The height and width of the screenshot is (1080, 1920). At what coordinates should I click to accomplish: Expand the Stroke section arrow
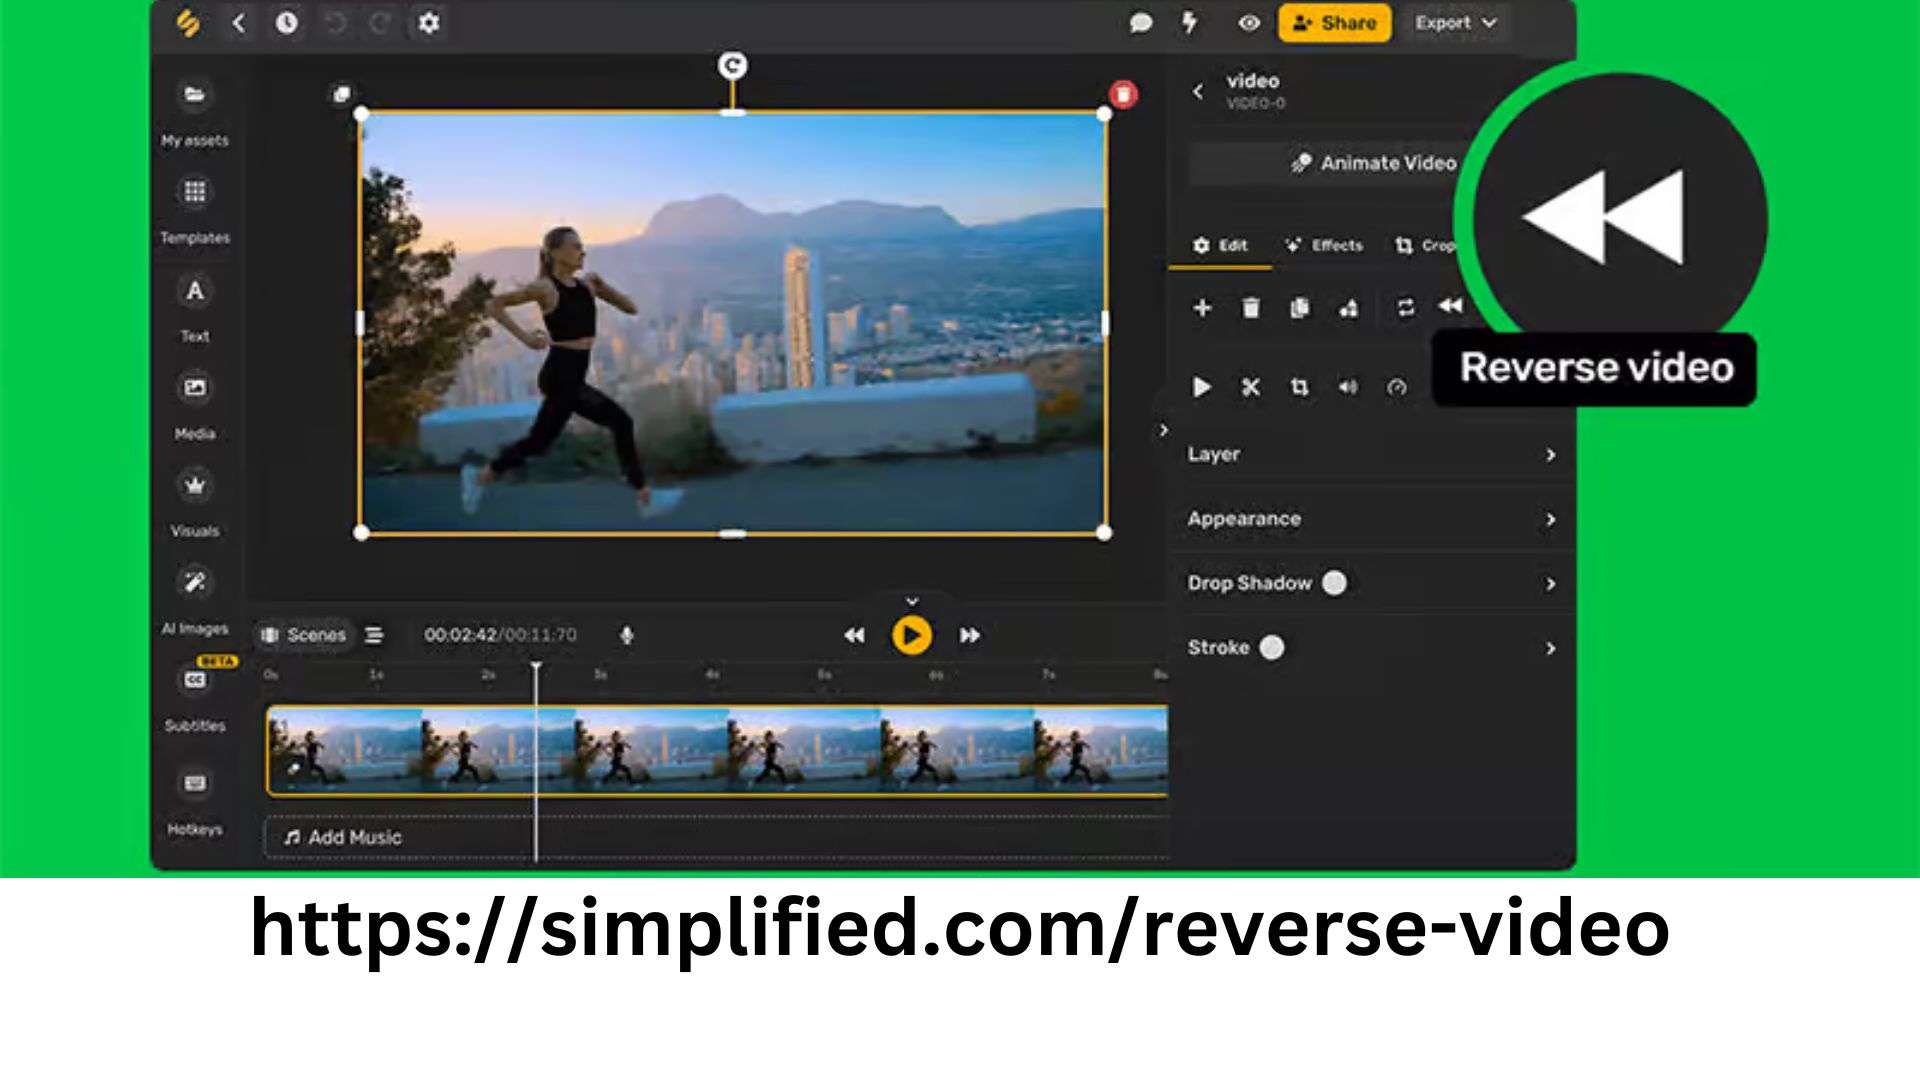(1550, 649)
